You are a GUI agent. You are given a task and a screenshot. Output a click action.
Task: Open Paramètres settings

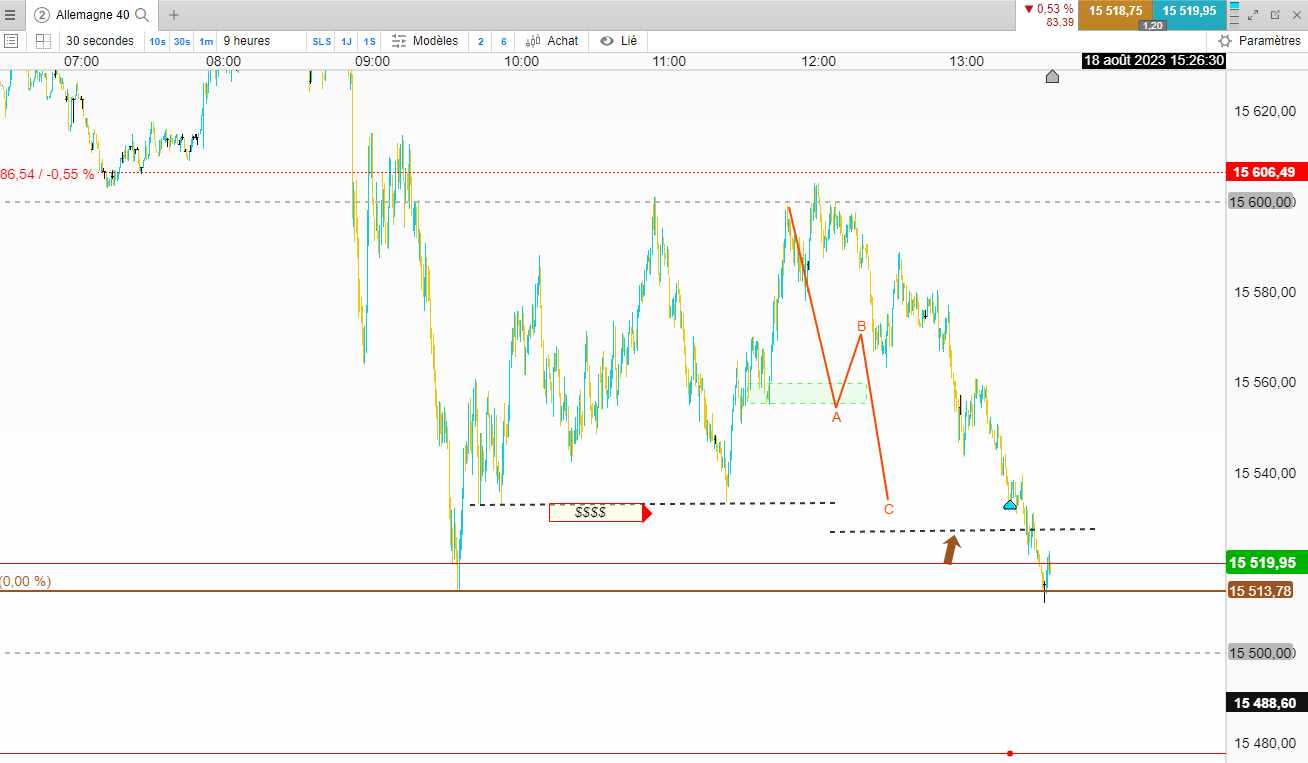1260,41
